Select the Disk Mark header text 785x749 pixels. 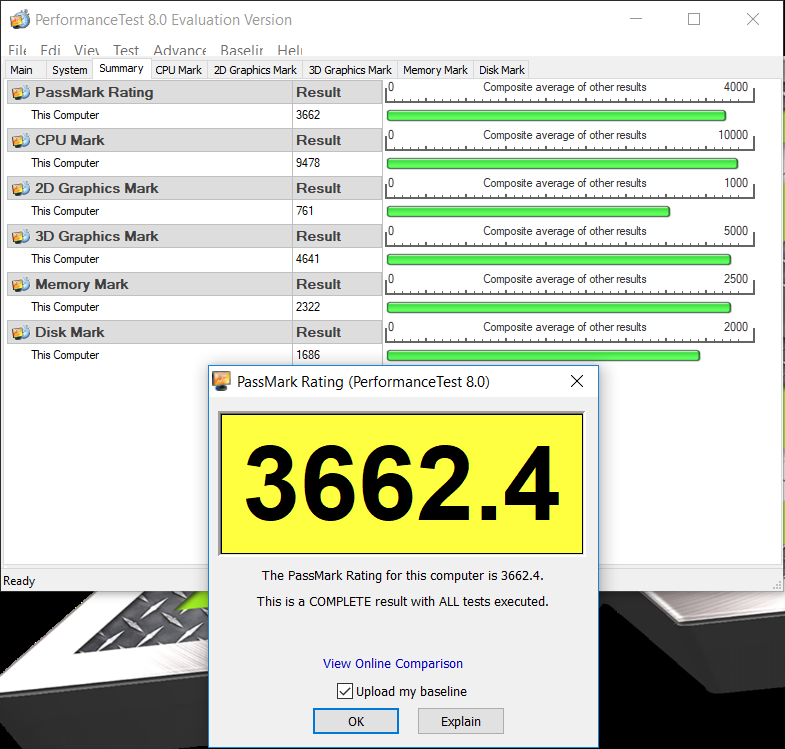click(x=70, y=332)
